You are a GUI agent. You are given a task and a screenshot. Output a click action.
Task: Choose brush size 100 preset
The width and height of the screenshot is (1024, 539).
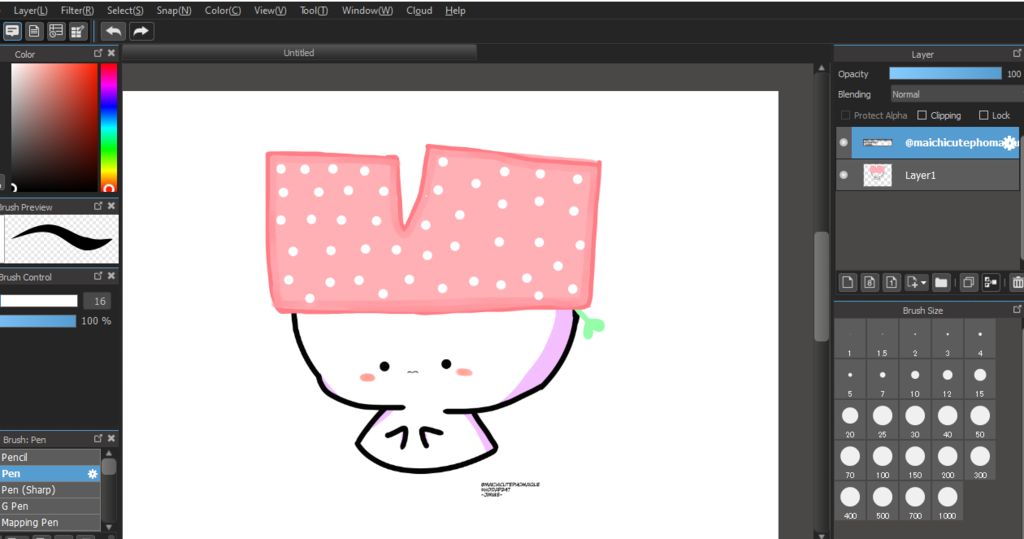[x=882, y=462]
